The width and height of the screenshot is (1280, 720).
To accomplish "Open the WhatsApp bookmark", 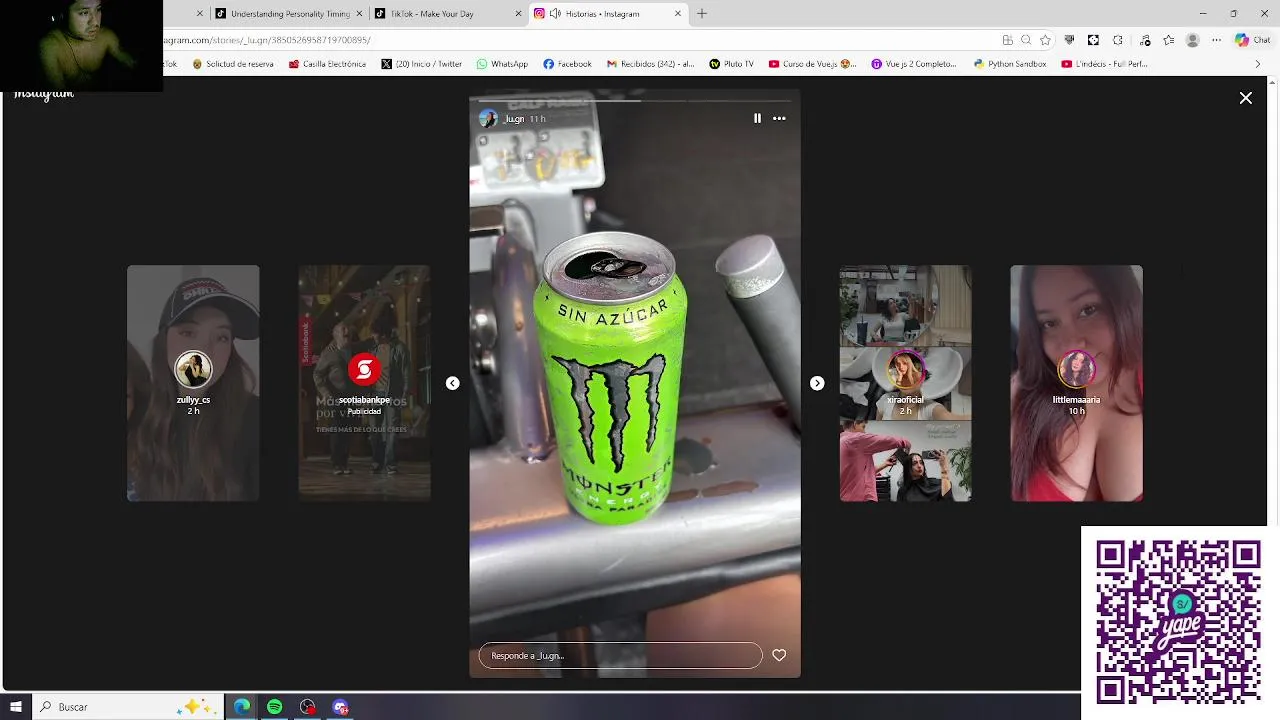I will (502, 64).
